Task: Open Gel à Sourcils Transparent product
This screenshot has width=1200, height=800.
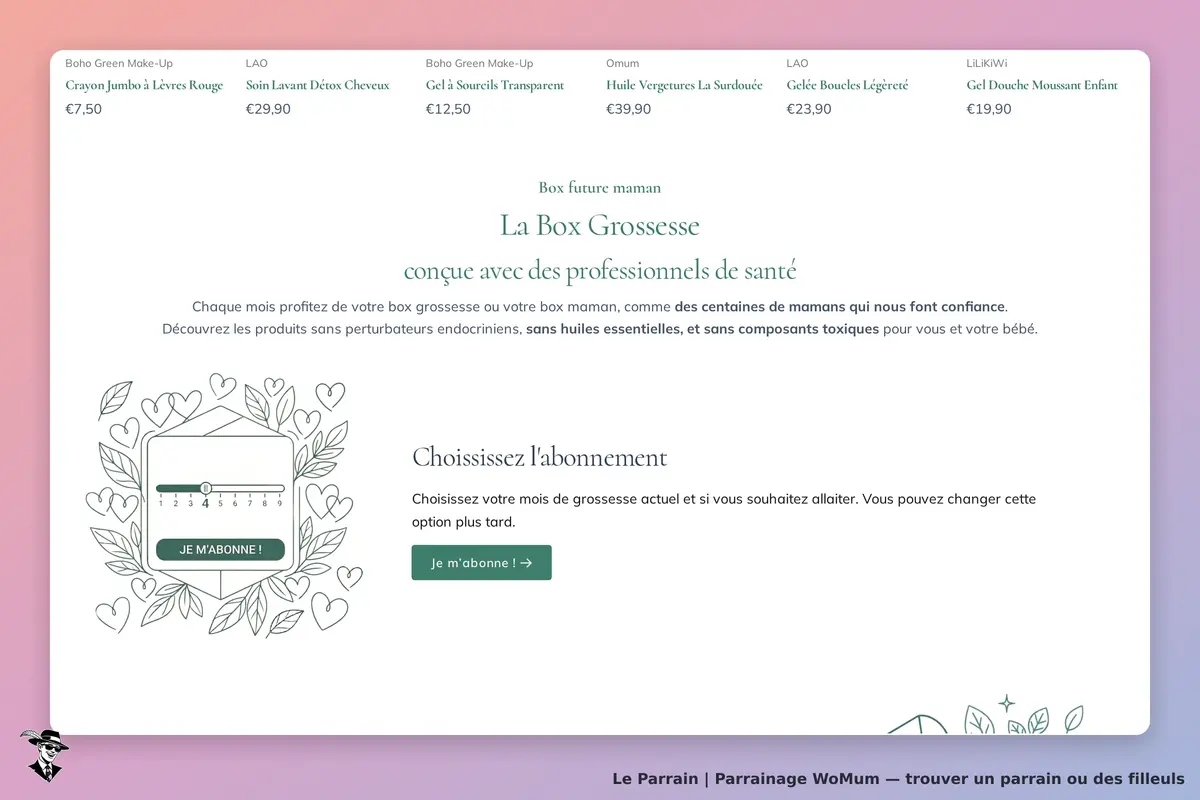Action: 495,85
